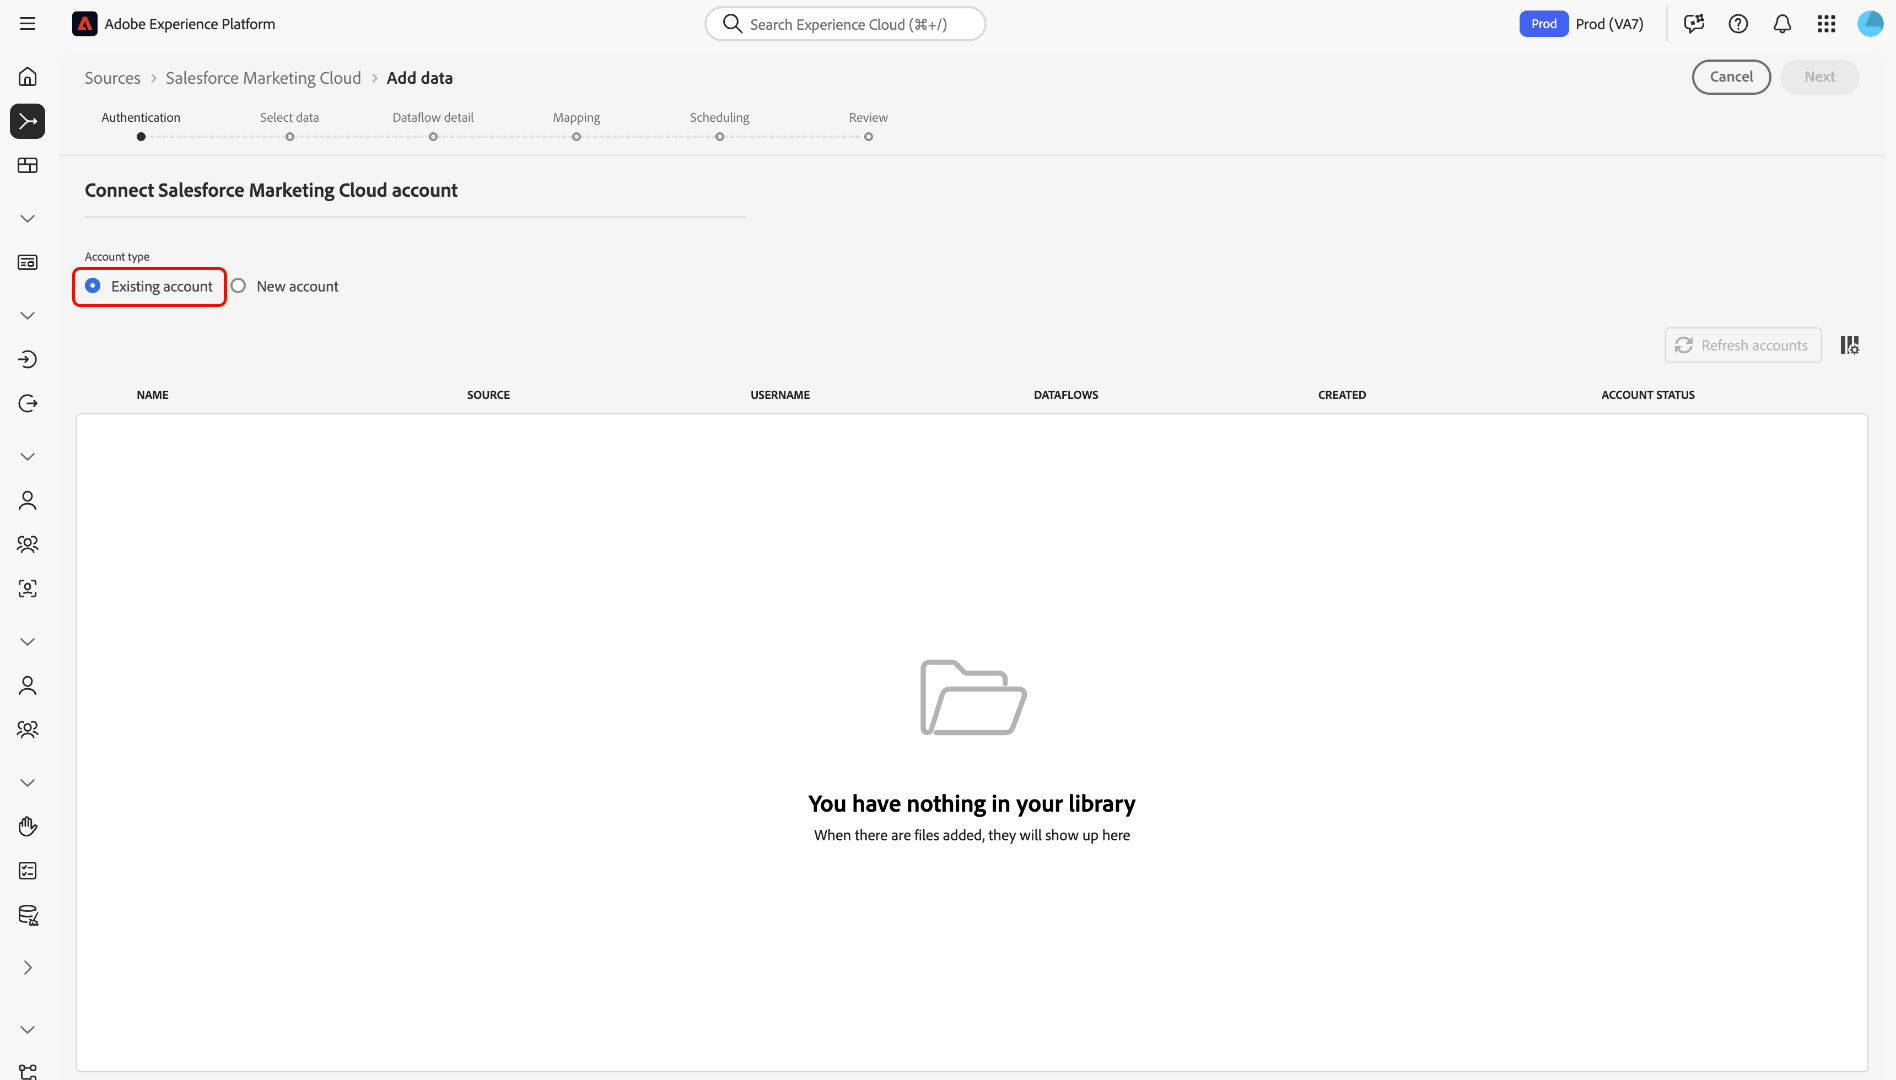This screenshot has height=1080, width=1896.
Task: Open the single-person icon above the hand icon
Action: click(28, 685)
